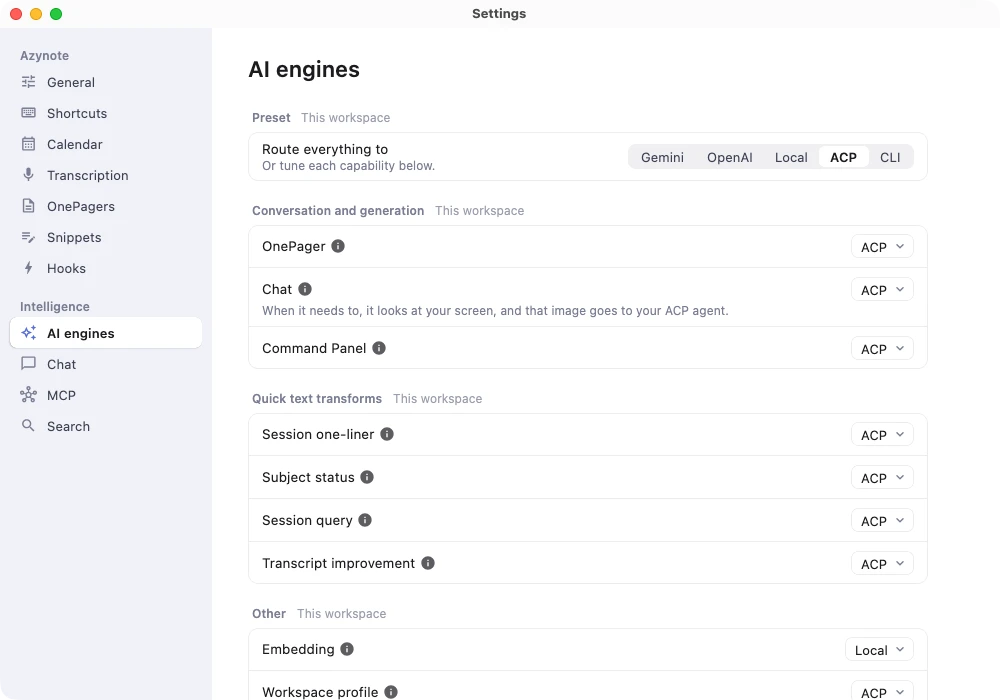Viewport: 1000px width, 700px height.
Task: Click the "Intelligence" sidebar section label
Action: click(54, 307)
